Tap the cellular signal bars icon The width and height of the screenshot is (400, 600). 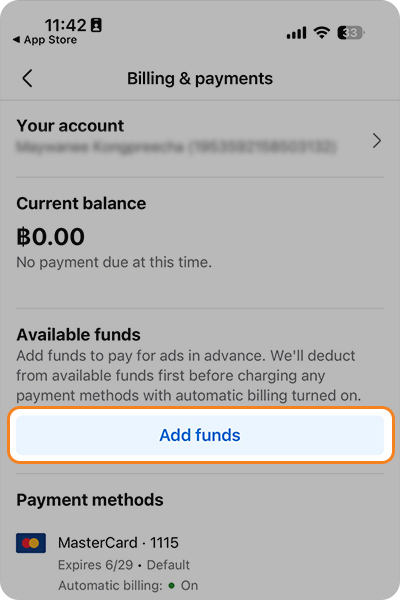(x=297, y=33)
